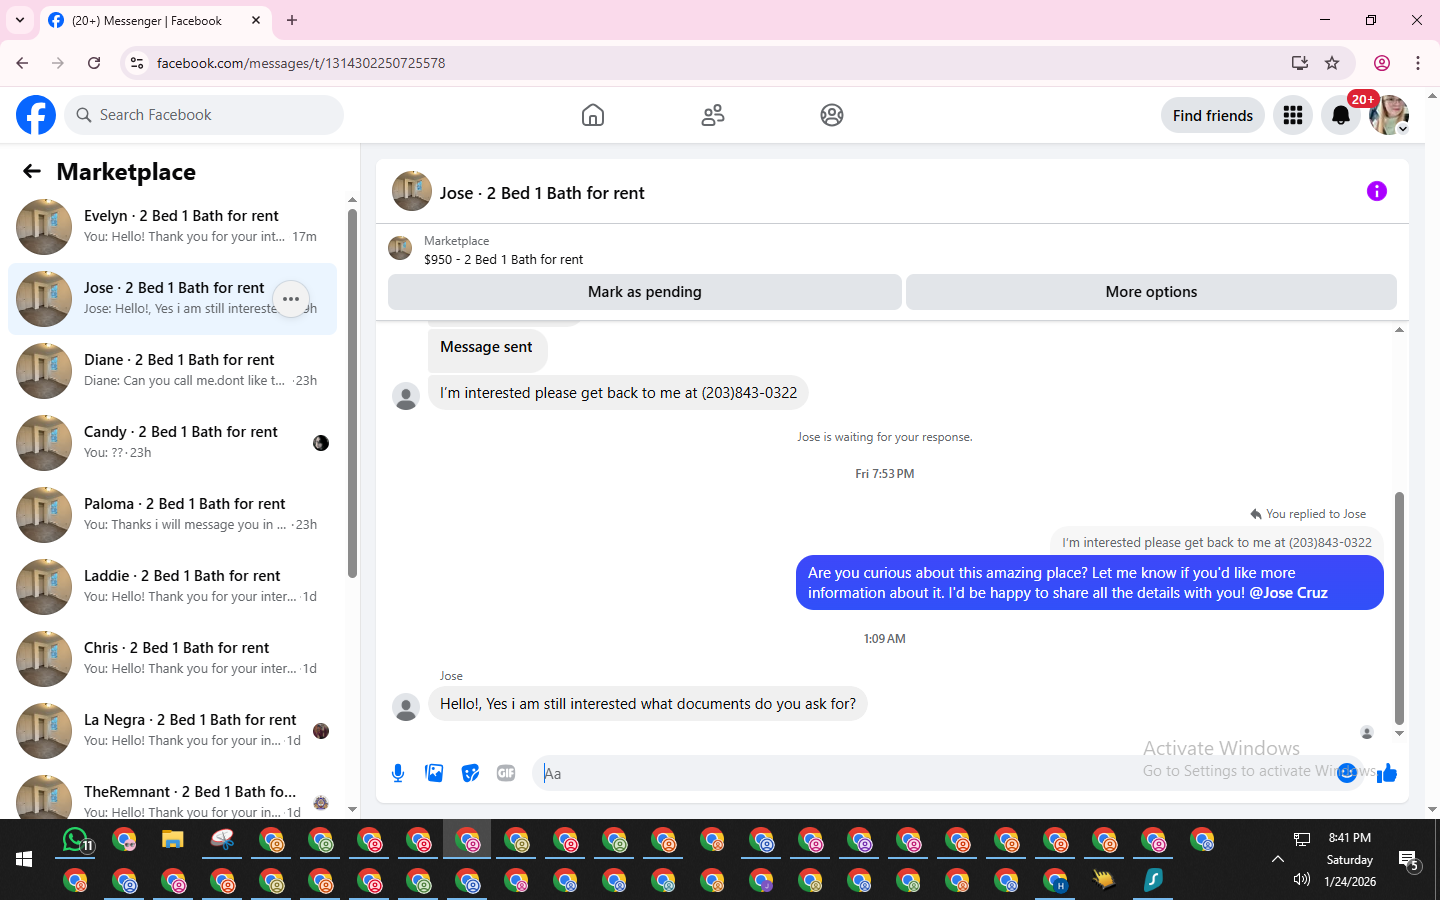Record a voice clip with microphone
The height and width of the screenshot is (900, 1440).
[398, 773]
